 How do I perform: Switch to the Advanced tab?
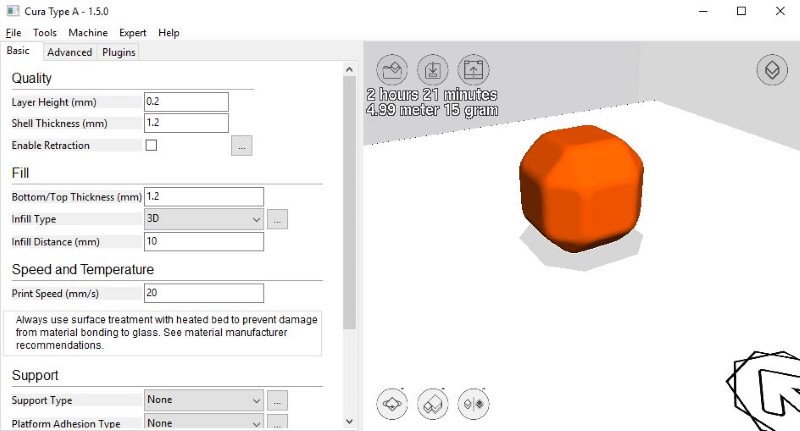(x=69, y=52)
